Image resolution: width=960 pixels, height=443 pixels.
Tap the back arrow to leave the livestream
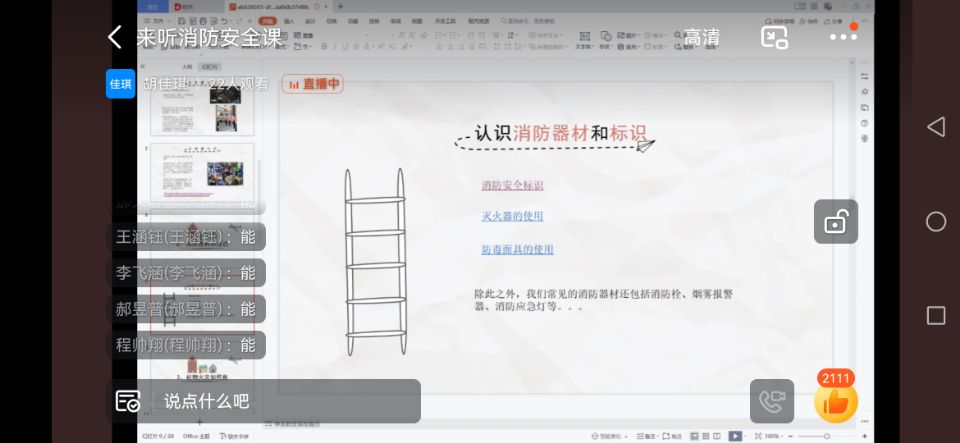(x=115, y=38)
